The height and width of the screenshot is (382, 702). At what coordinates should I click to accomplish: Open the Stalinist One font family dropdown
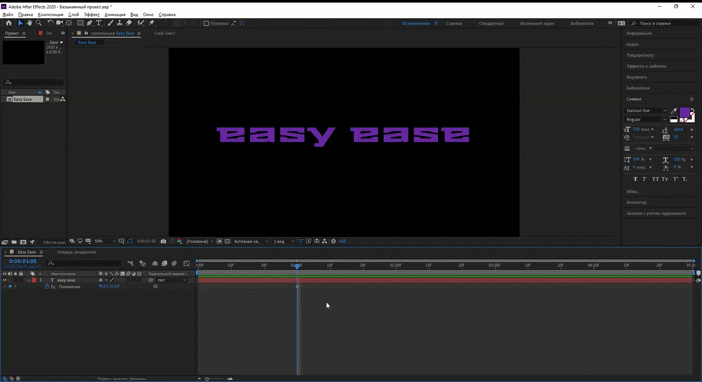(x=646, y=111)
